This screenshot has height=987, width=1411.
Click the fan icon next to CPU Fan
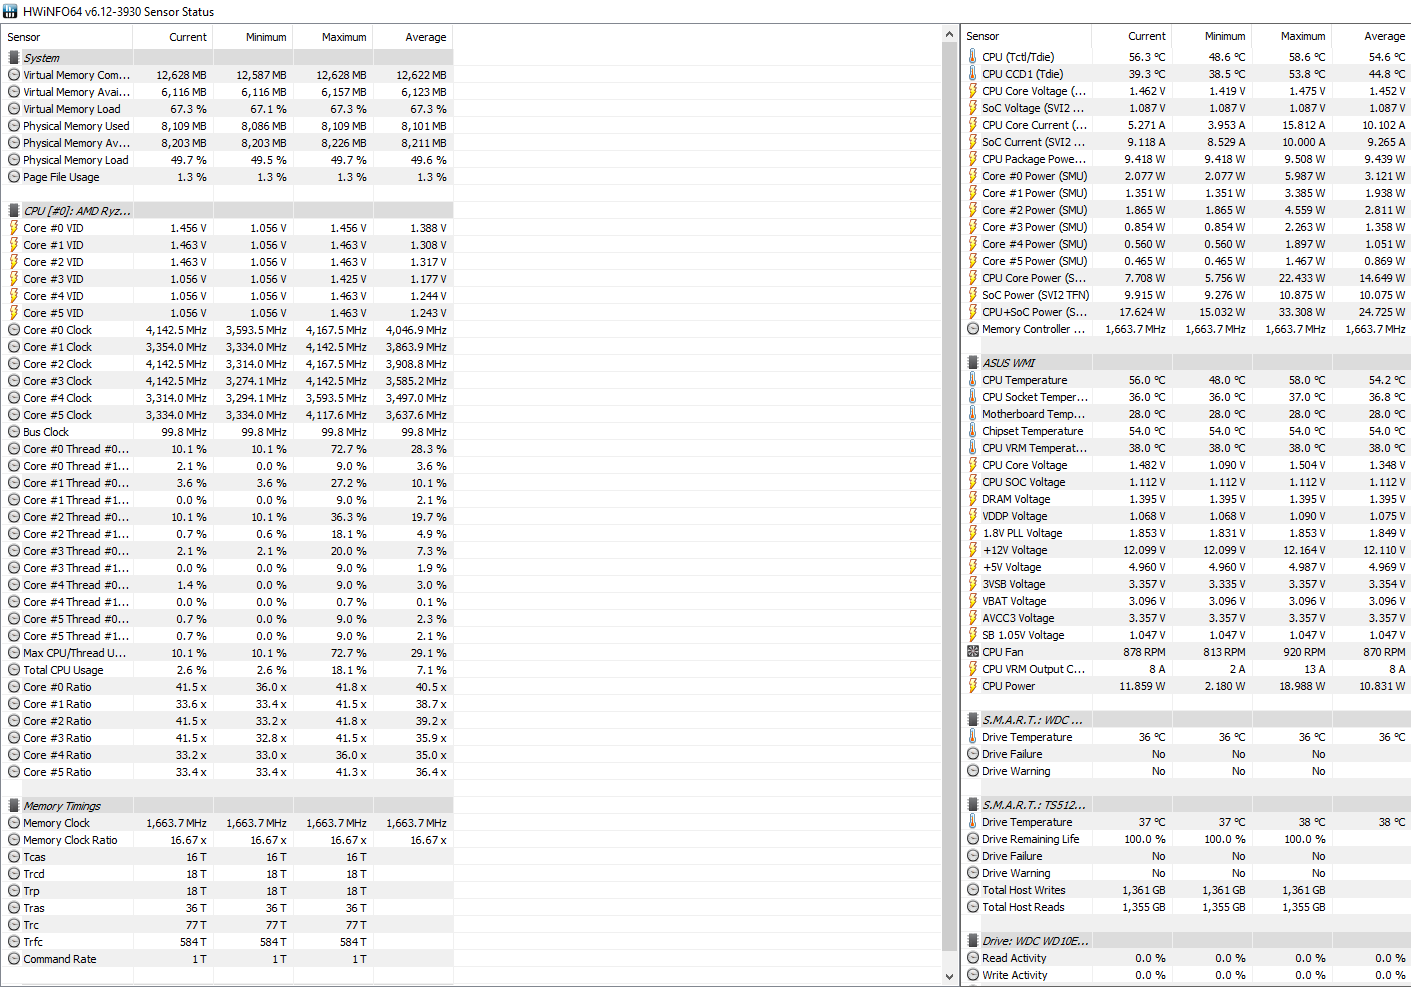pyautogui.click(x=973, y=652)
